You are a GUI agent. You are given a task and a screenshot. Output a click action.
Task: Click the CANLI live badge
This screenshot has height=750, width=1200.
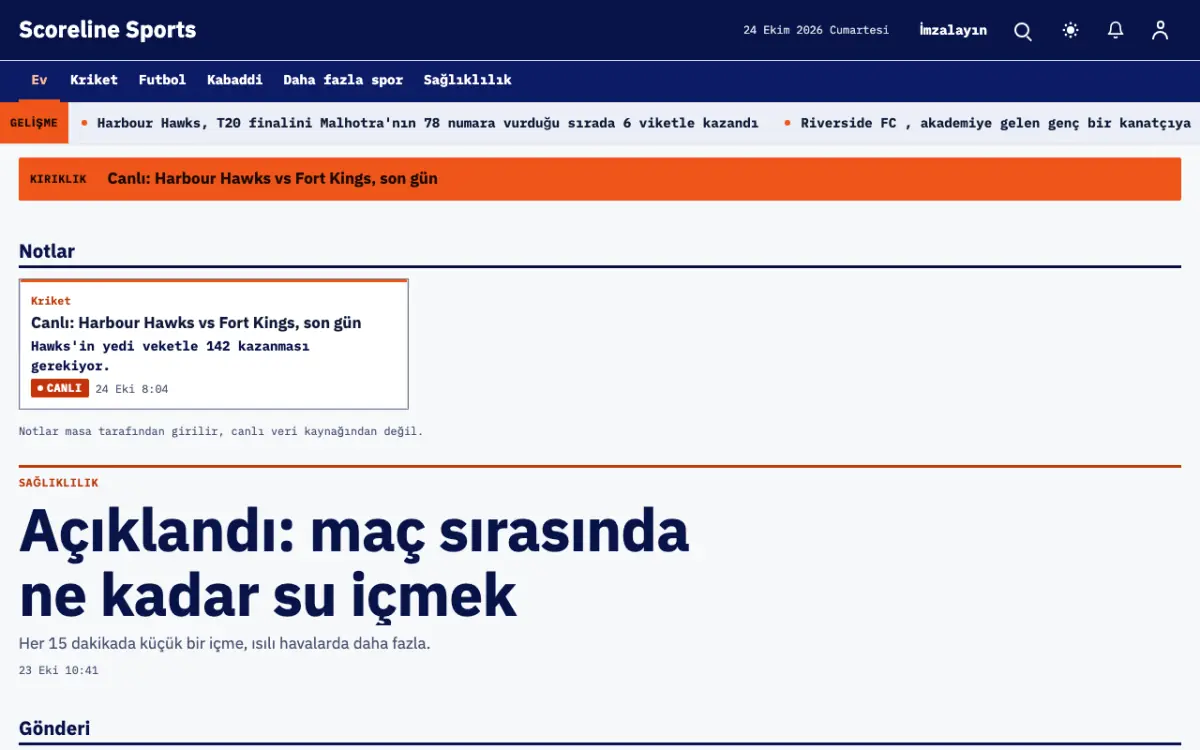pyautogui.click(x=60, y=388)
